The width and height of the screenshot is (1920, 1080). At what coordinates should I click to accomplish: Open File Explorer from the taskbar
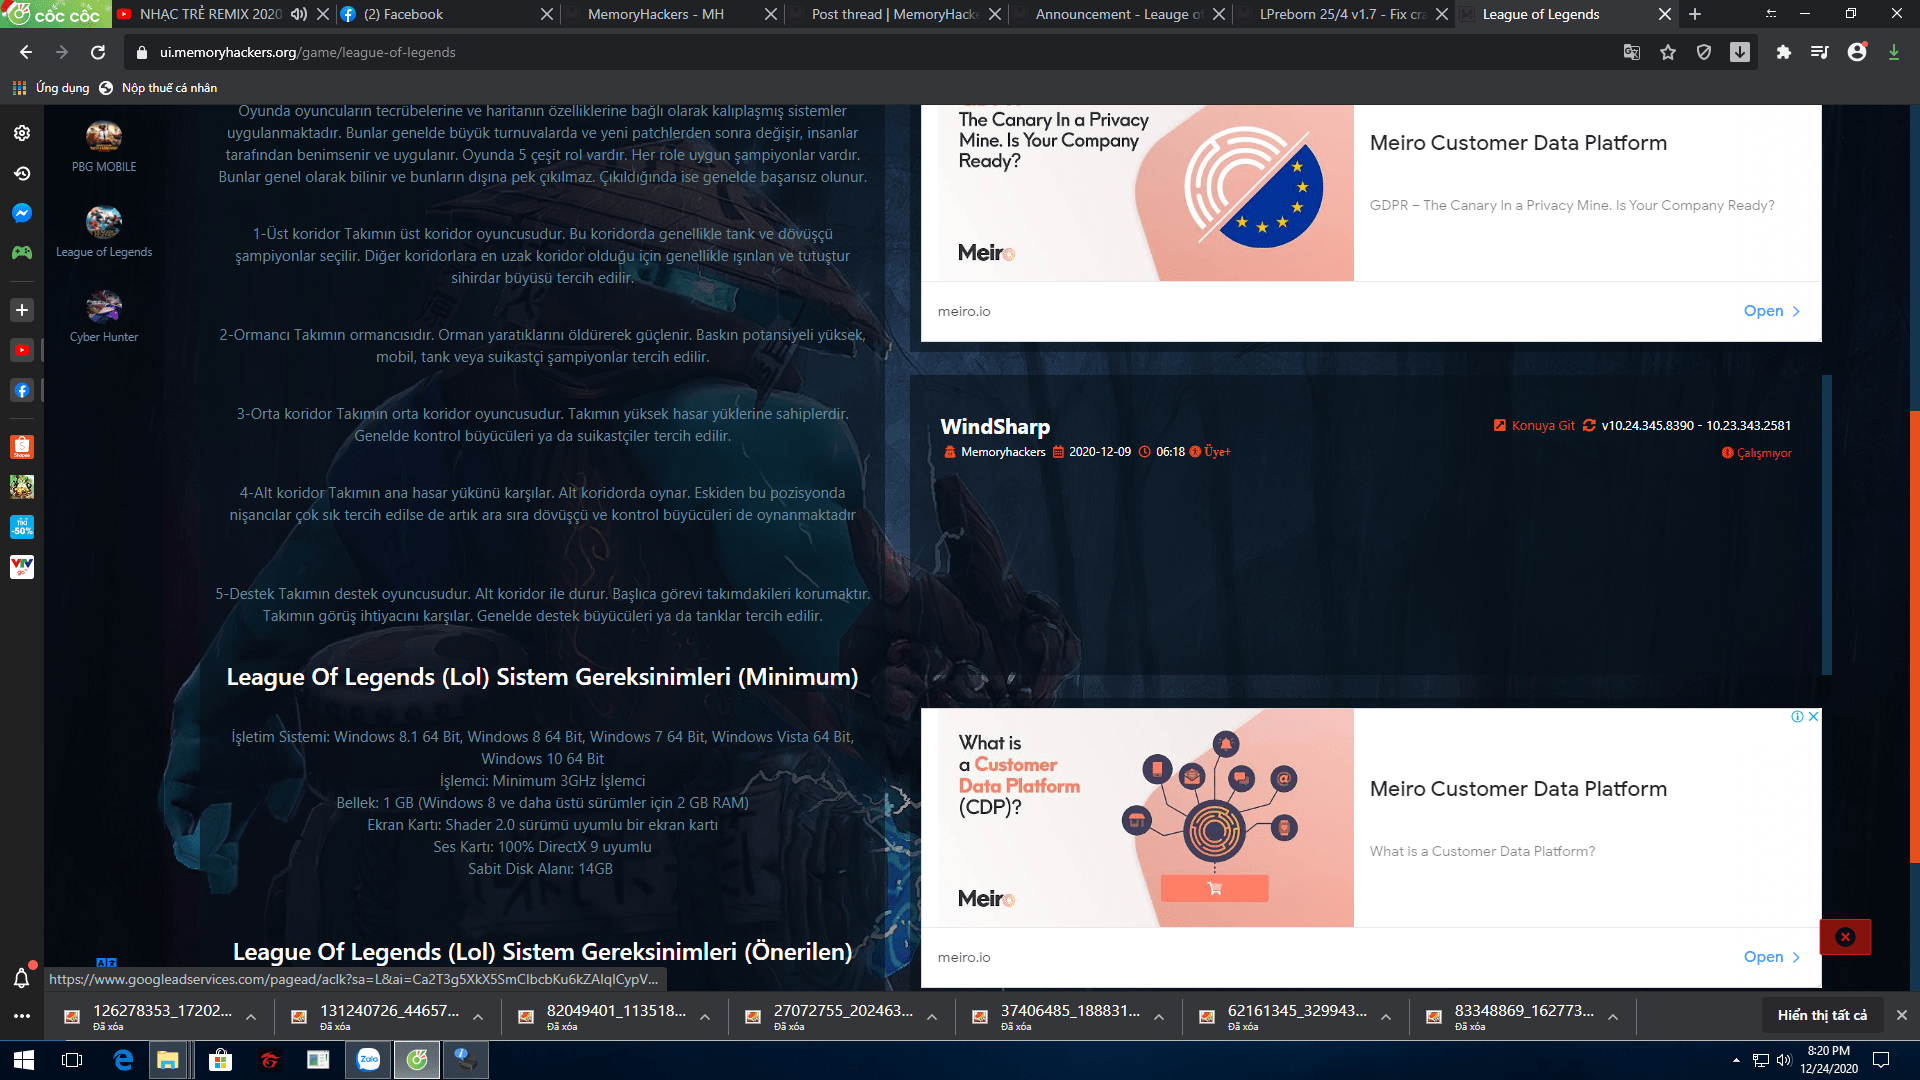pos(167,1060)
